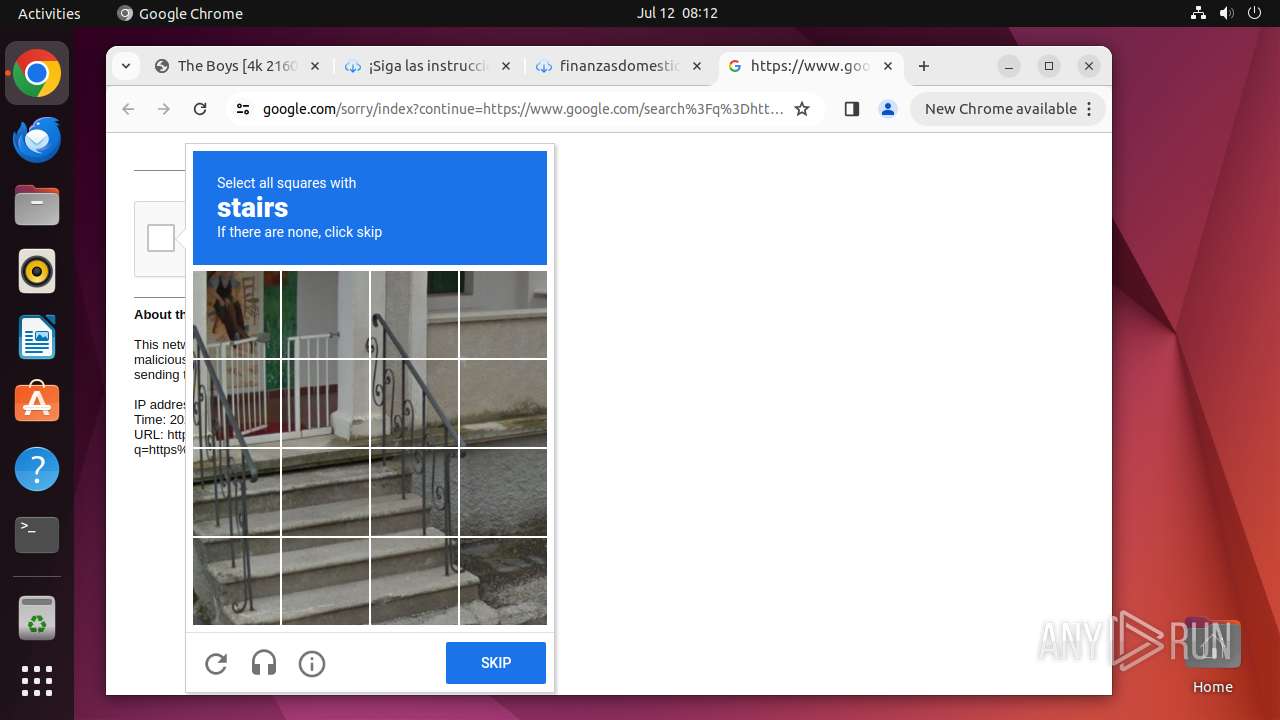The height and width of the screenshot is (720, 1280).
Task: Switch to the finanzasdomestic tab
Action: click(x=618, y=66)
